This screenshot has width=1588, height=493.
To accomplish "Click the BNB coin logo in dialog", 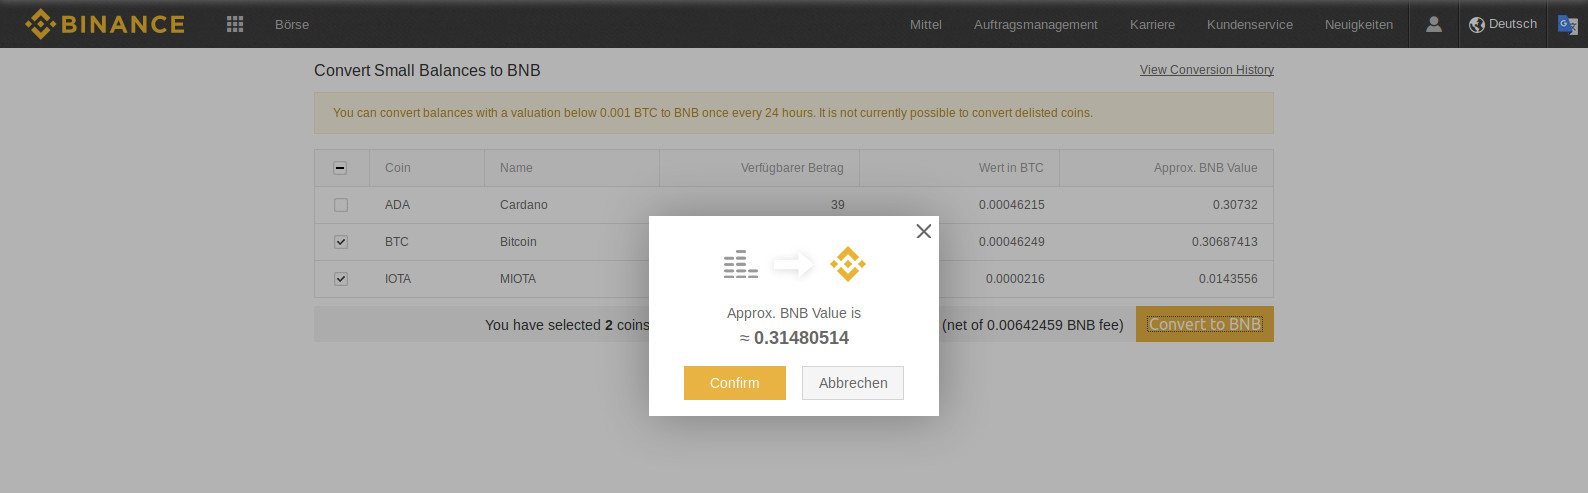I will 848,264.
